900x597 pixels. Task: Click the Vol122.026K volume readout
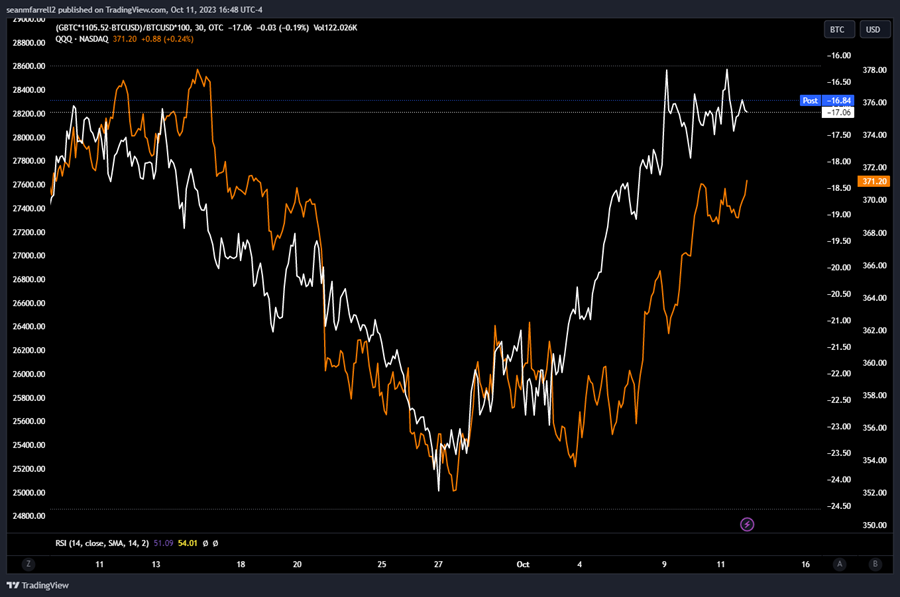[335, 28]
